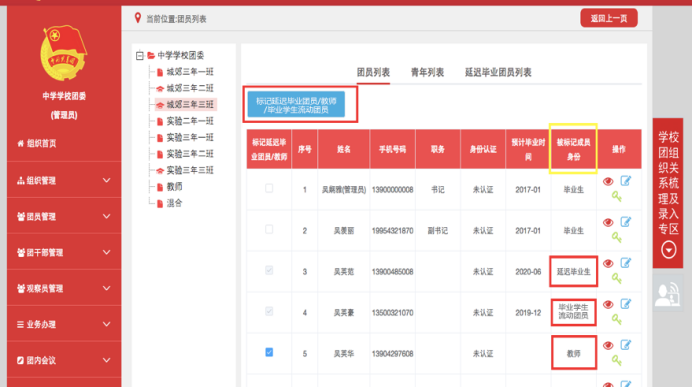This screenshot has width=693, height=387.
Task: Expand the 组织管理 sidebar menu
Action: [64, 180]
